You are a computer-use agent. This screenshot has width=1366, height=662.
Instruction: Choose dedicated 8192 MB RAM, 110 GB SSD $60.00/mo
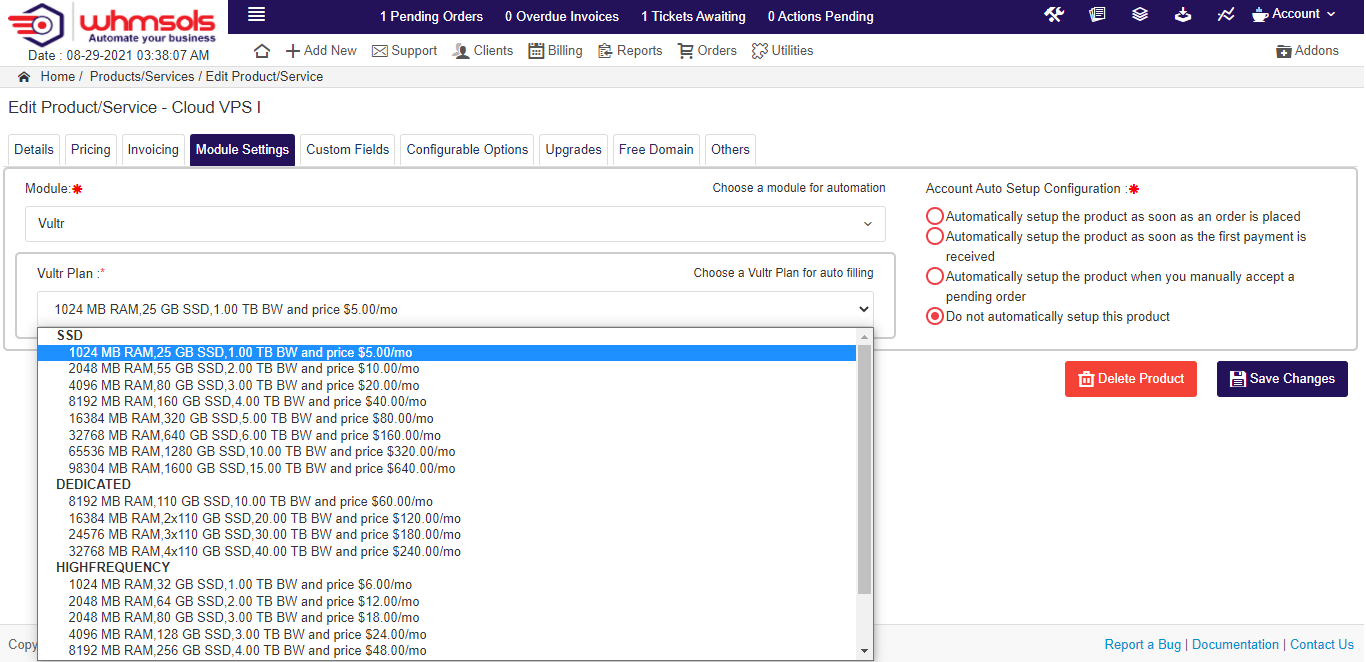(447, 501)
